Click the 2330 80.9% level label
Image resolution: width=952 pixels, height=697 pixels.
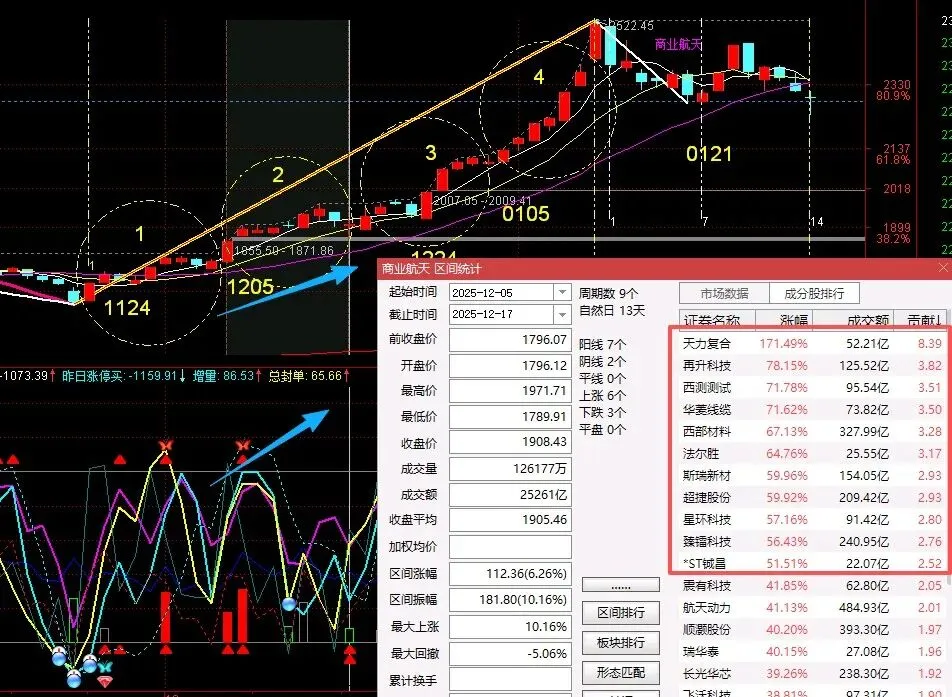pyautogui.click(x=893, y=90)
